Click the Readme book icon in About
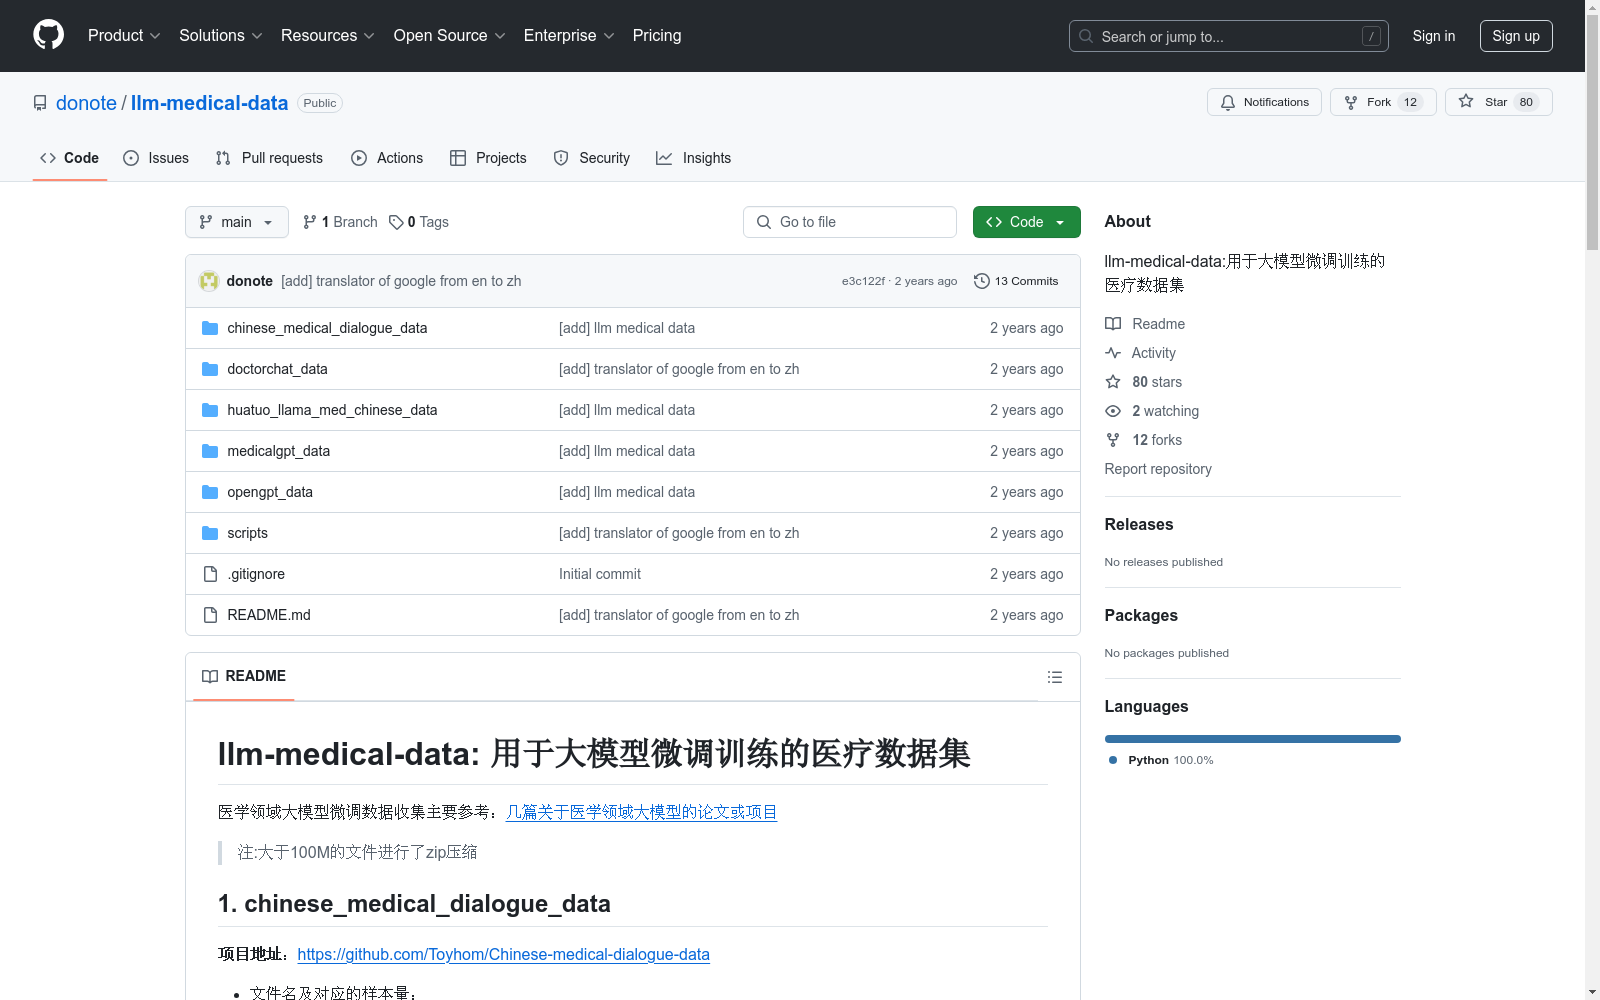 click(x=1113, y=324)
